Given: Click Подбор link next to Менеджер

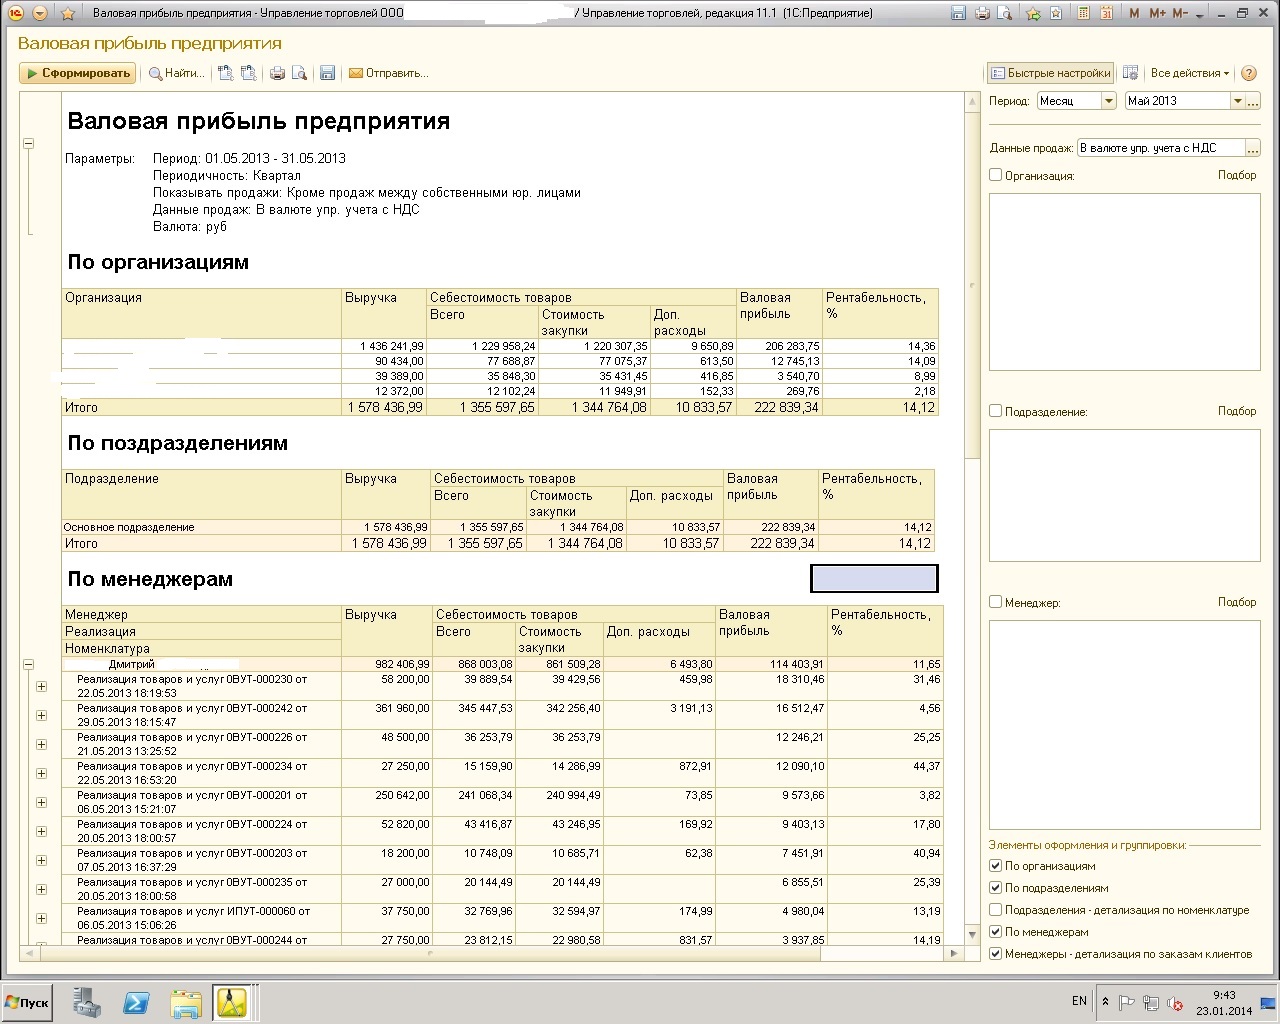Looking at the screenshot, I should tap(1237, 602).
